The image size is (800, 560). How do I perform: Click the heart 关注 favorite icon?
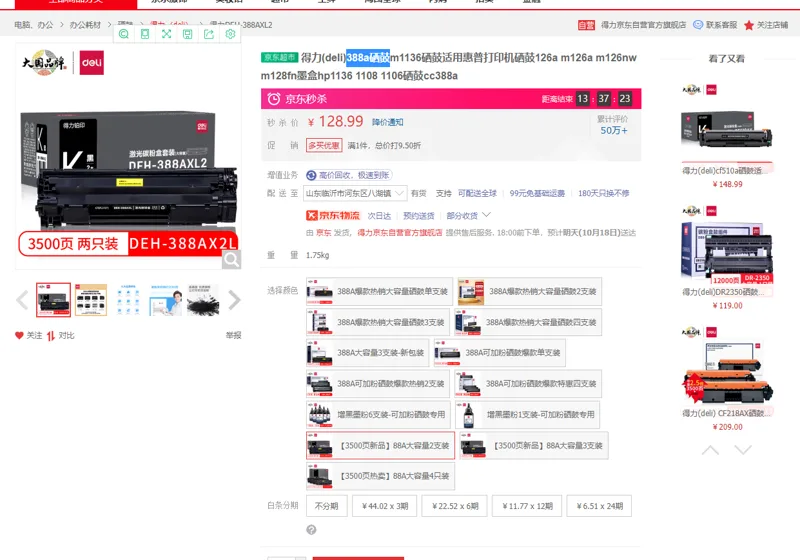pos(19,335)
